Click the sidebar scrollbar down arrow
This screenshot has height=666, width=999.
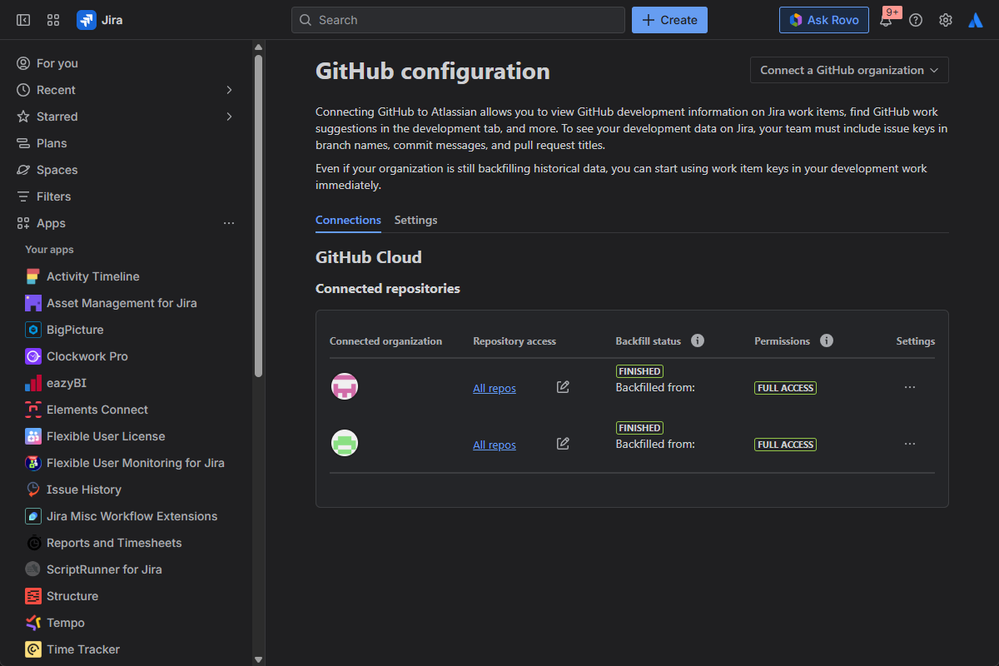click(x=258, y=660)
